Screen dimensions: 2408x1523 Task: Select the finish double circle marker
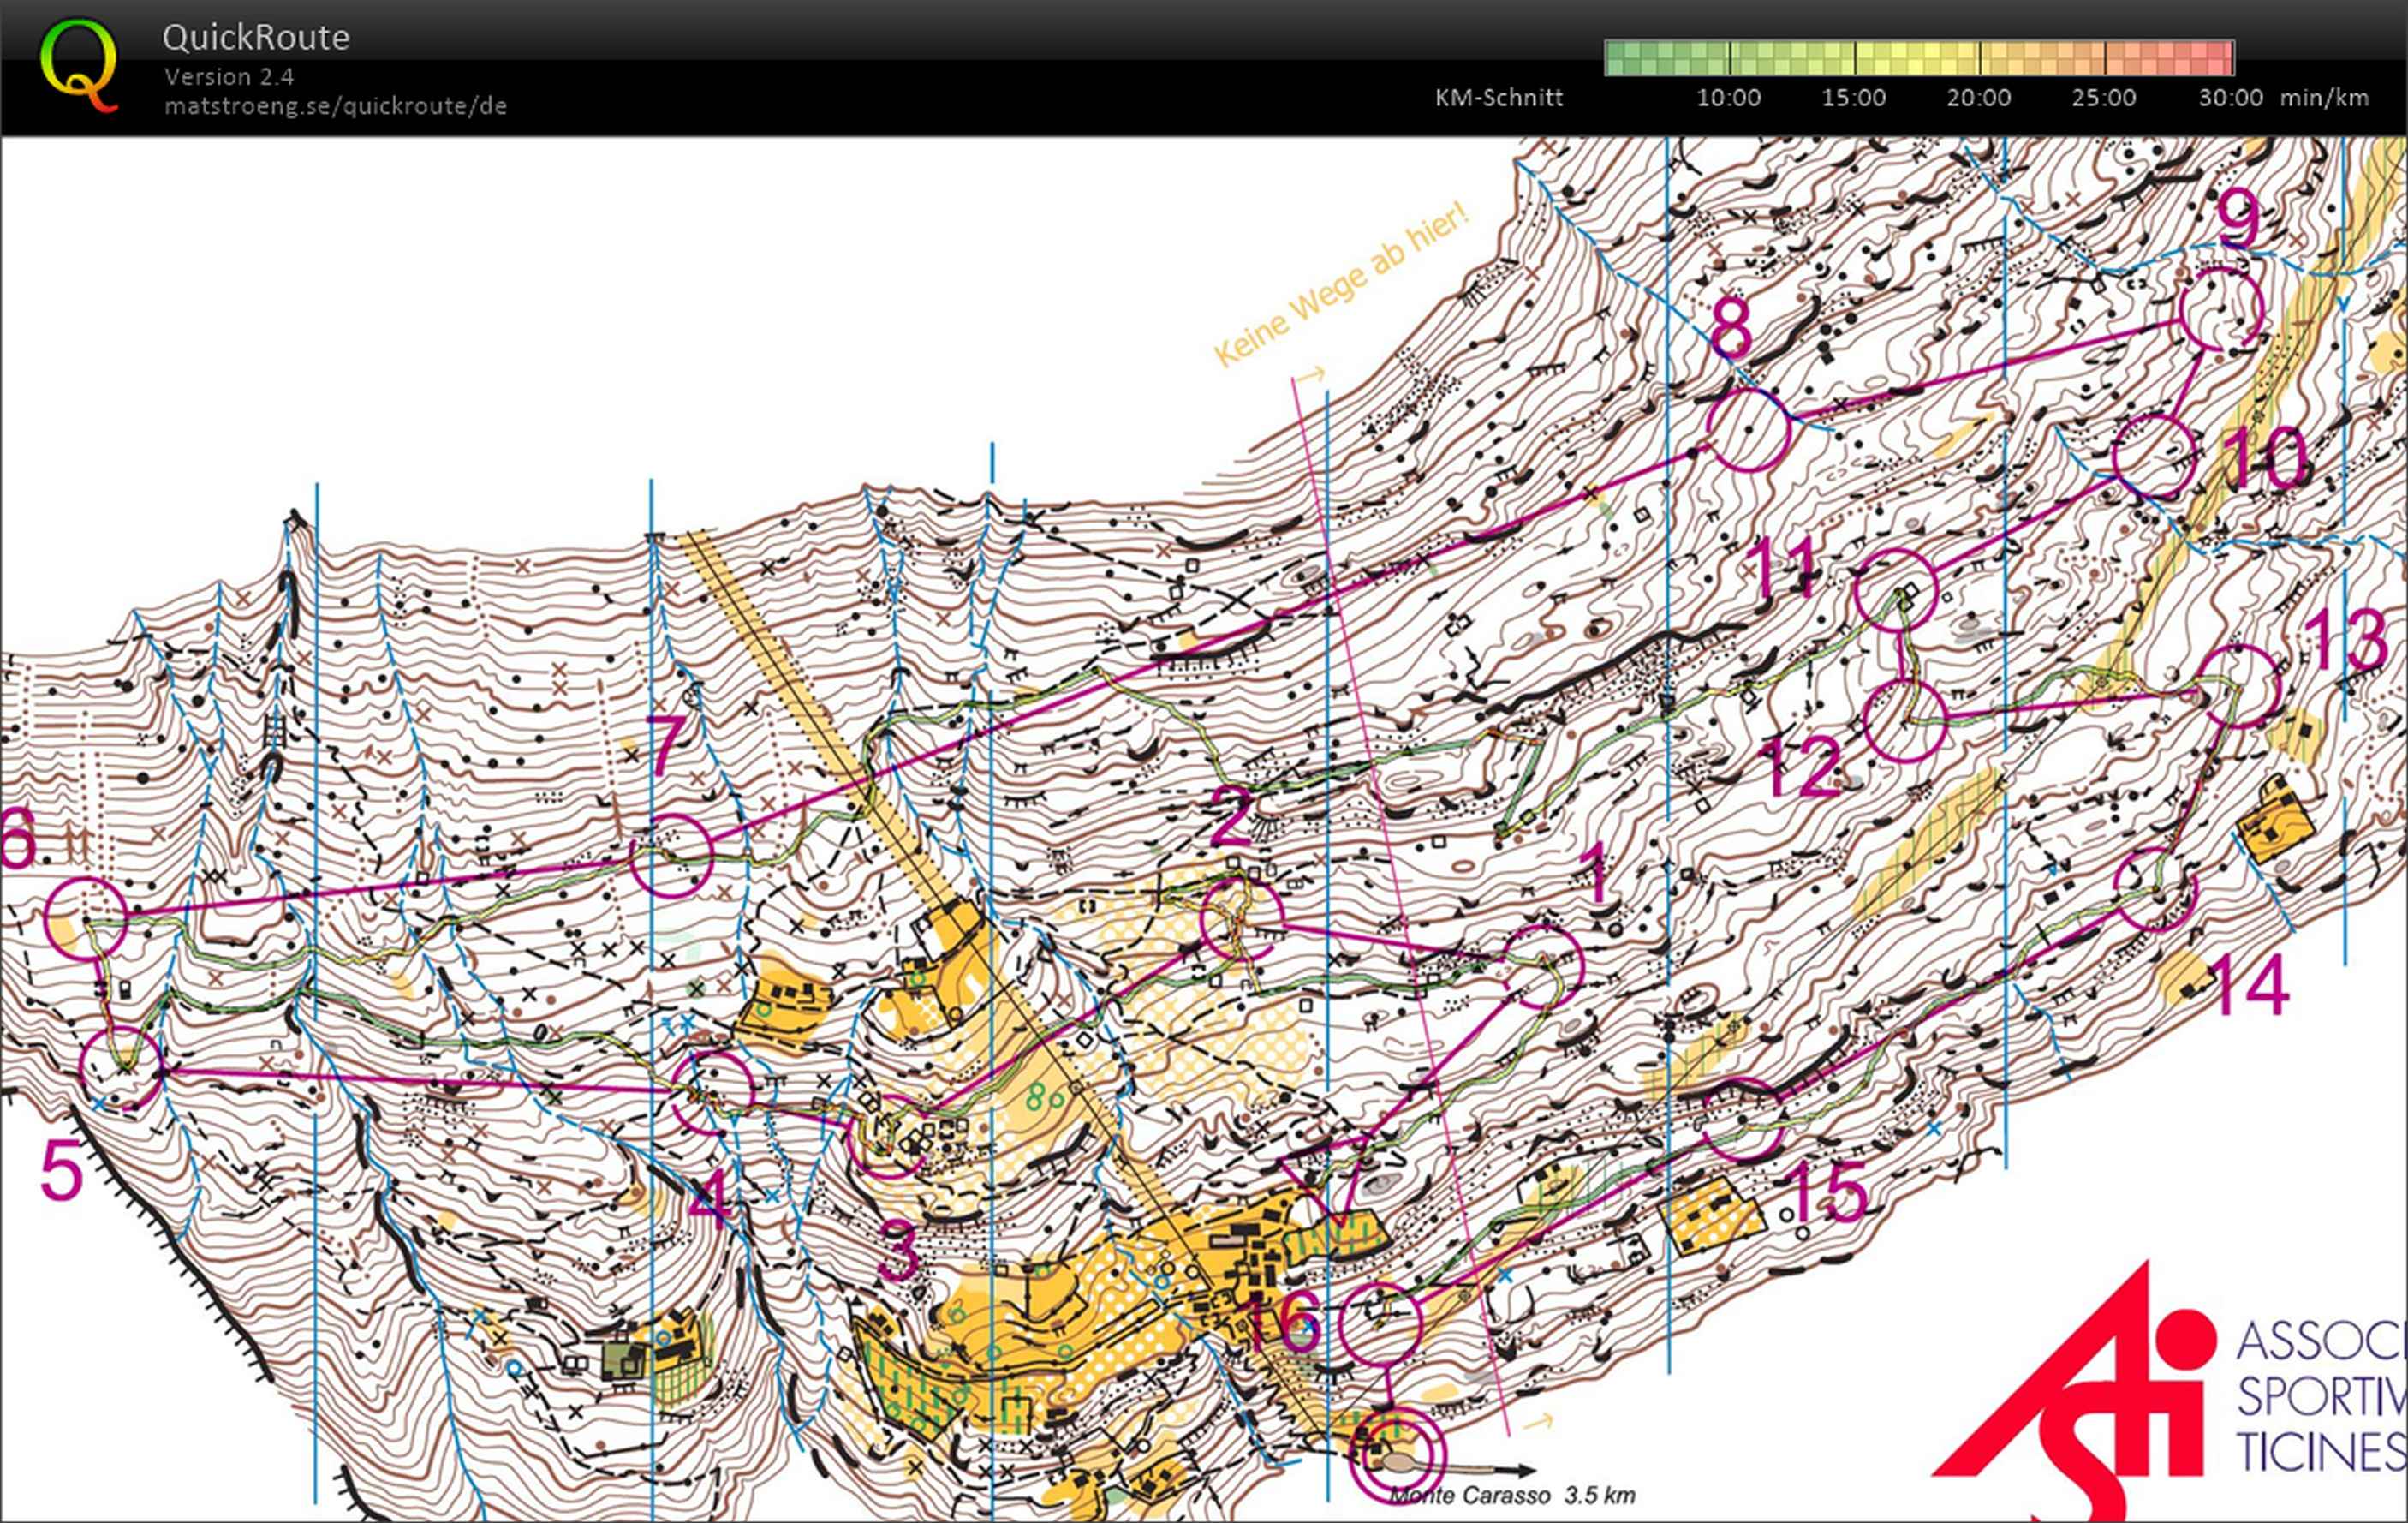pyautogui.click(x=1397, y=1455)
